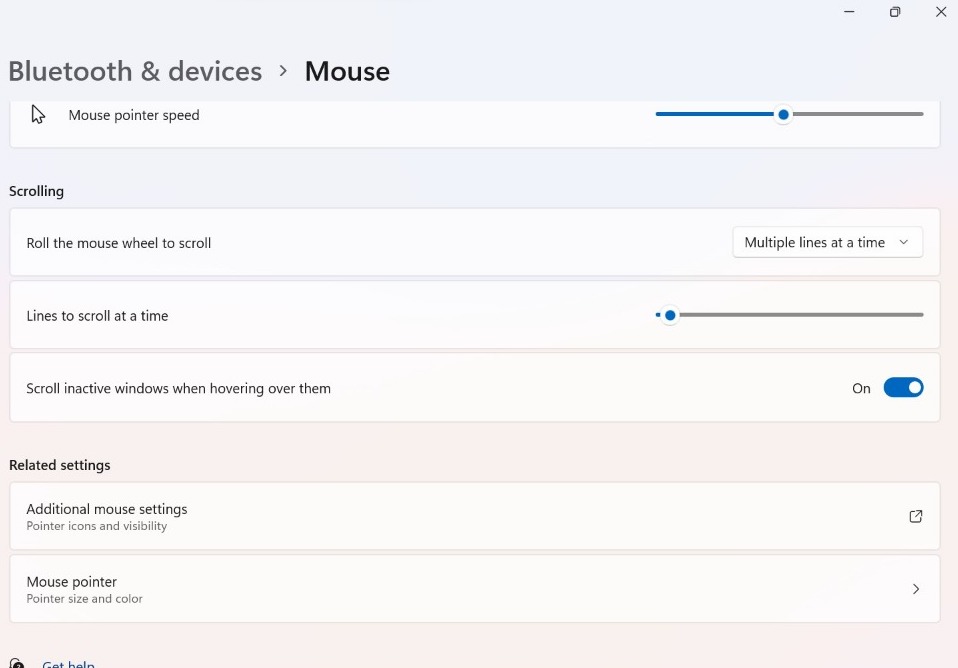This screenshot has height=668, width=958.
Task: Click the Lines to scroll slider track
Action: pos(800,314)
